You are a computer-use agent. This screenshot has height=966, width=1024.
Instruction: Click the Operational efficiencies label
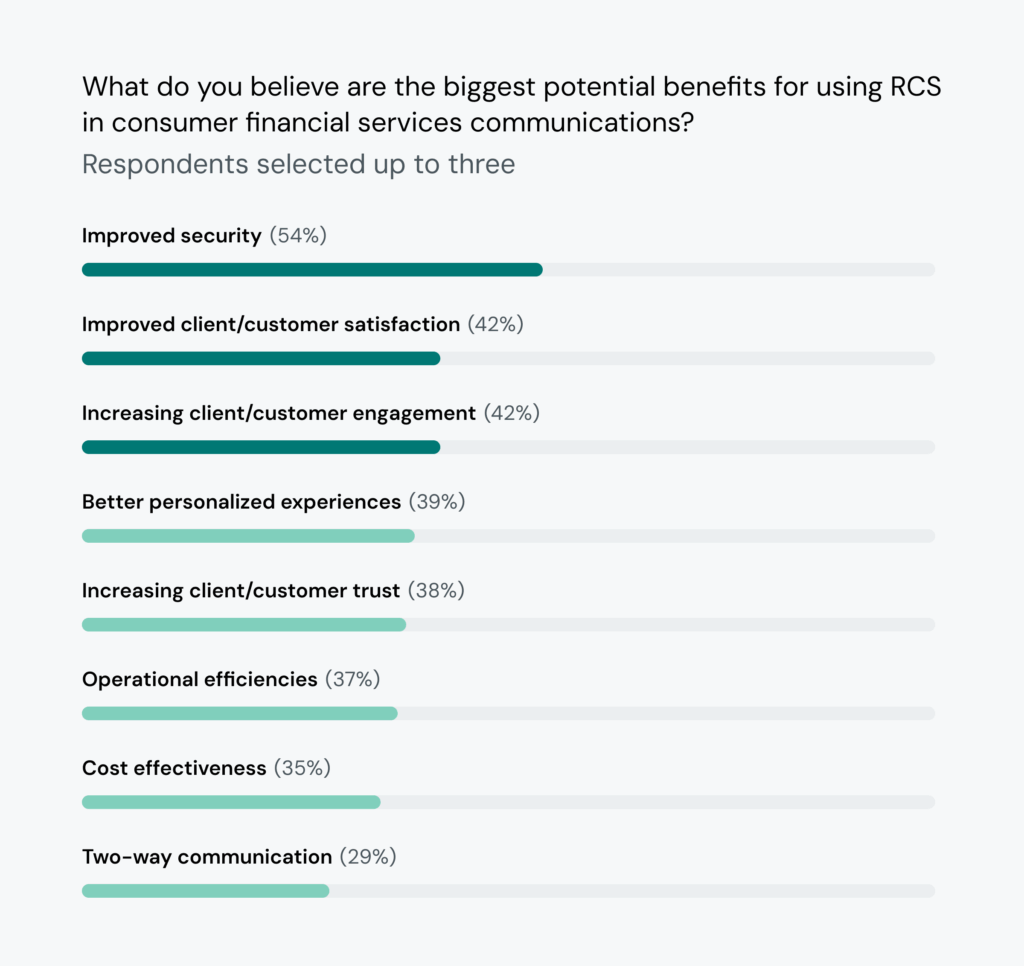[200, 680]
